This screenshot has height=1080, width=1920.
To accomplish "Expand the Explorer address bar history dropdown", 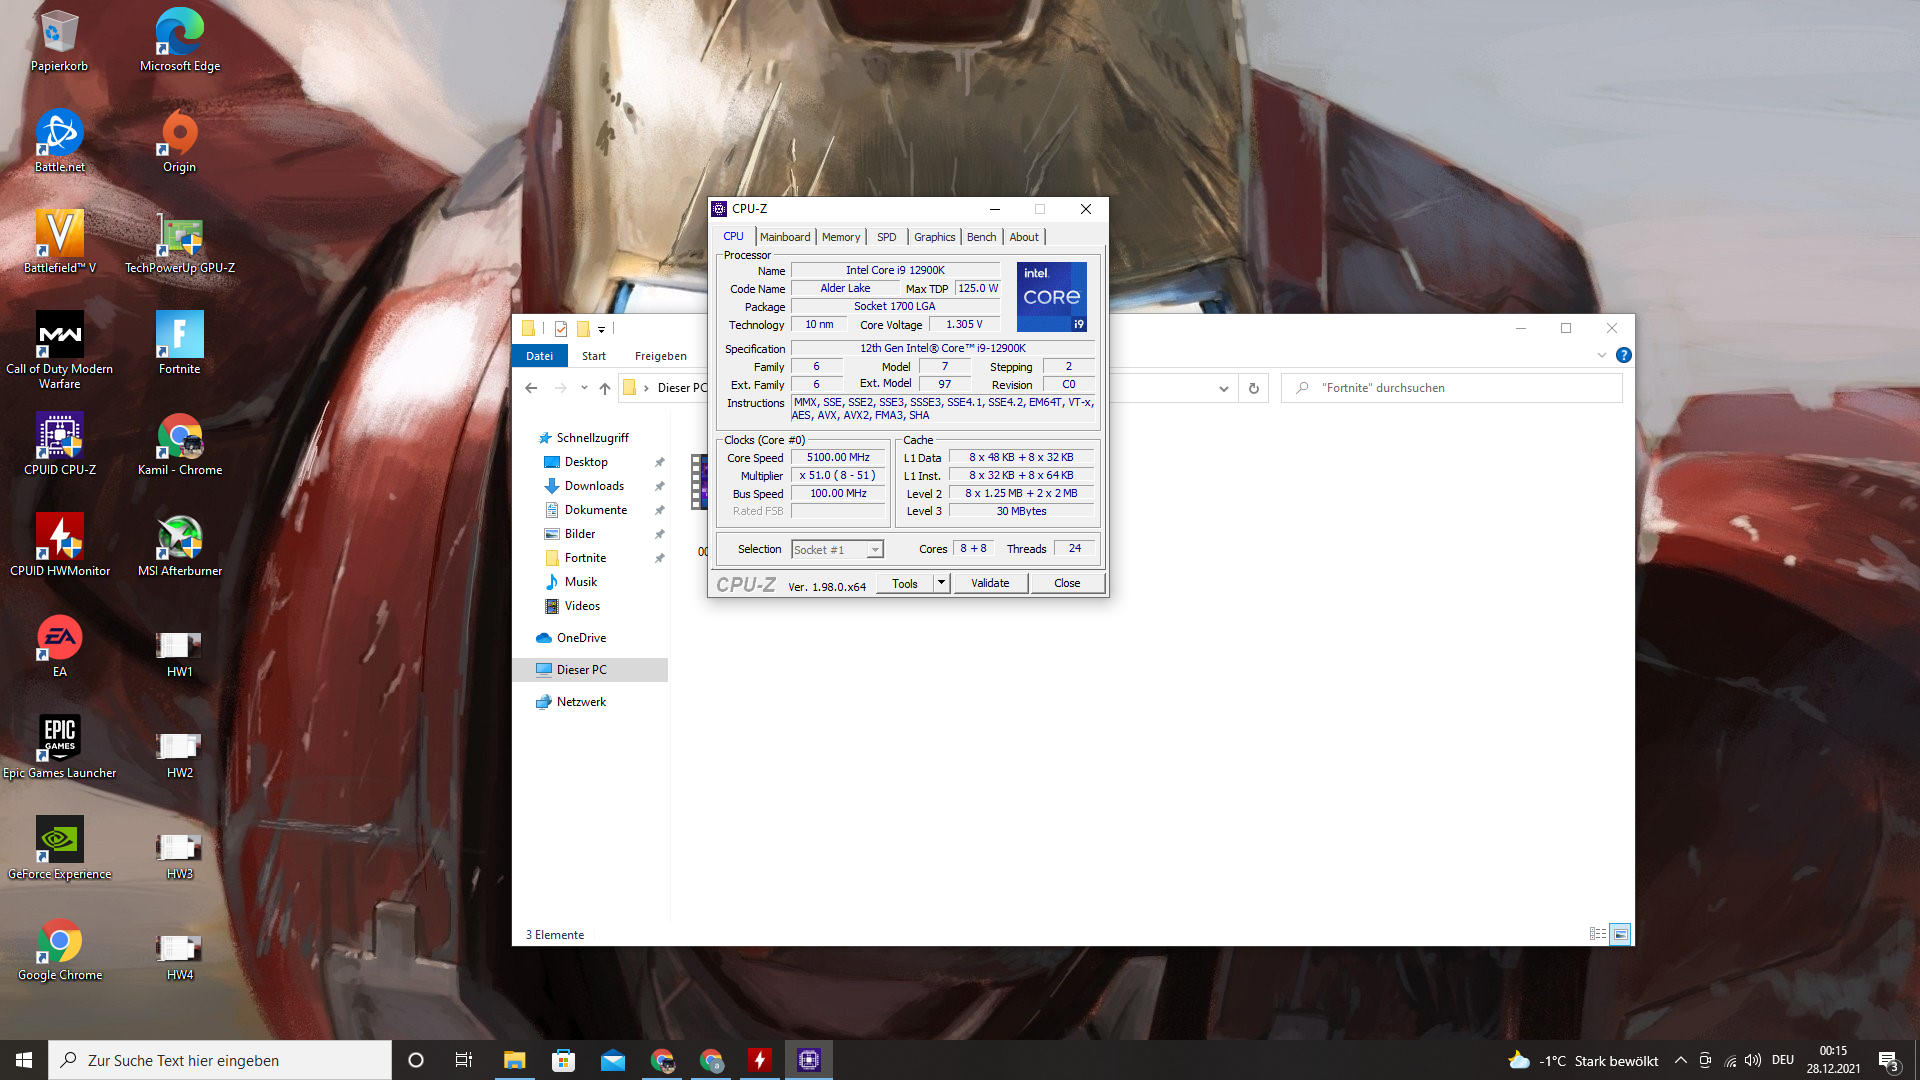I will (1223, 388).
